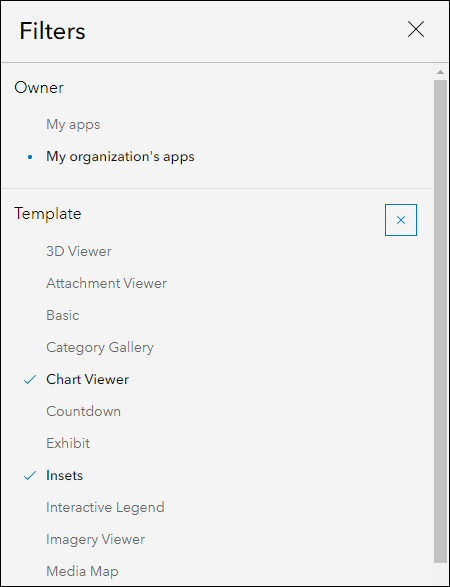Select the Imagery Viewer template
This screenshot has height=587, width=450.
(95, 539)
